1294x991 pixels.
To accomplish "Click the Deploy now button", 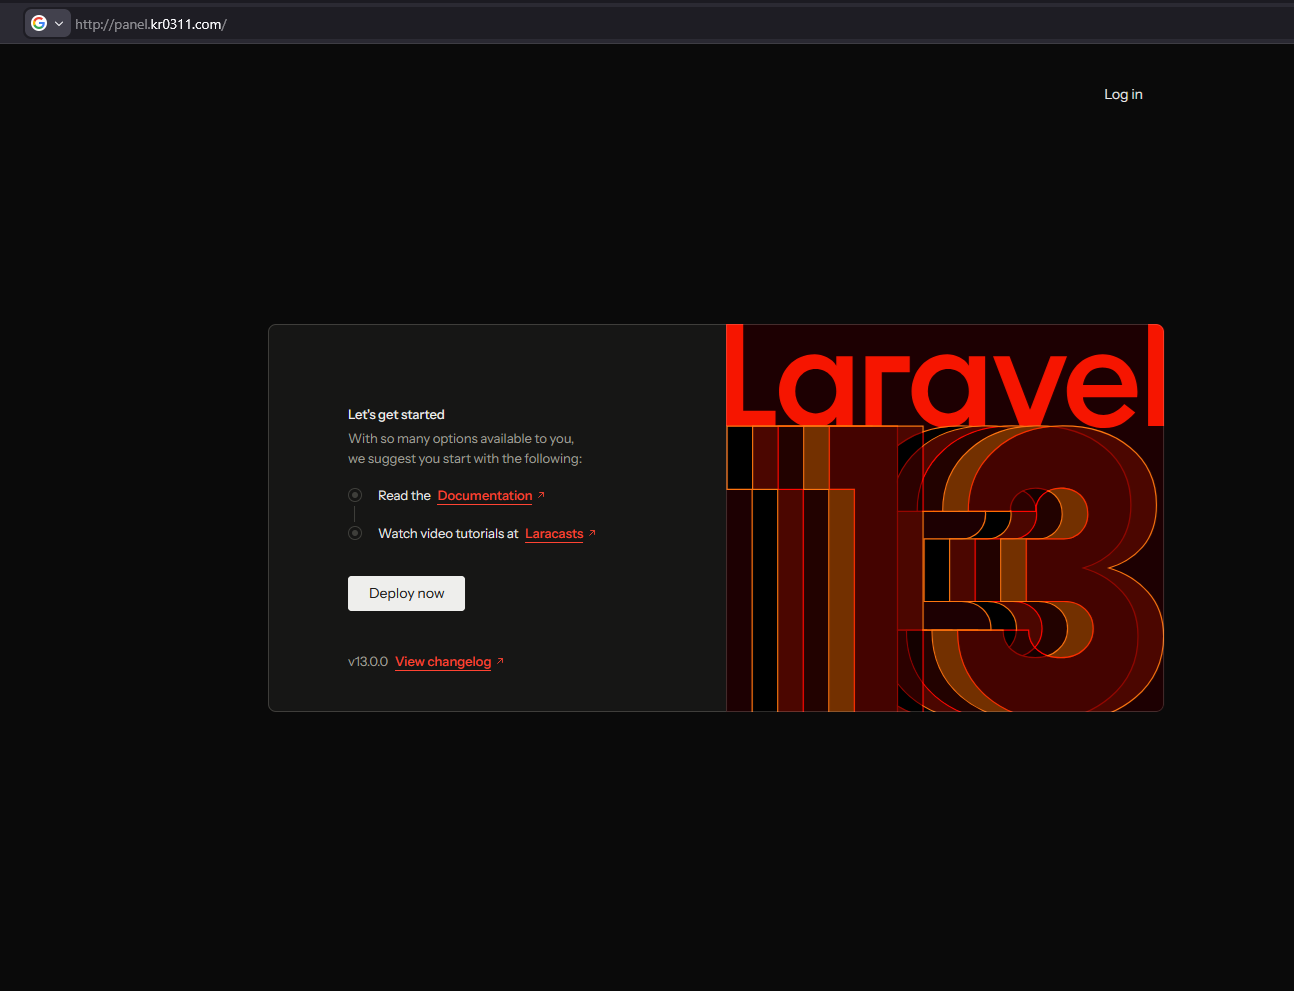I will pos(406,593).
